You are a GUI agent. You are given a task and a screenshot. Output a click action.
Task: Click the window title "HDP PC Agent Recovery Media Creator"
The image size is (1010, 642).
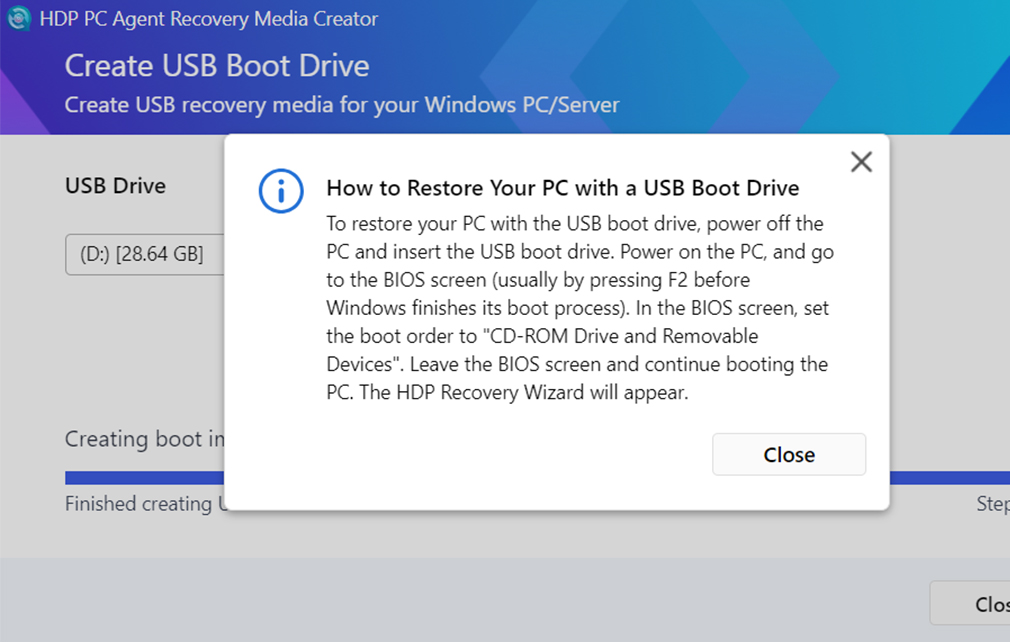tap(208, 19)
